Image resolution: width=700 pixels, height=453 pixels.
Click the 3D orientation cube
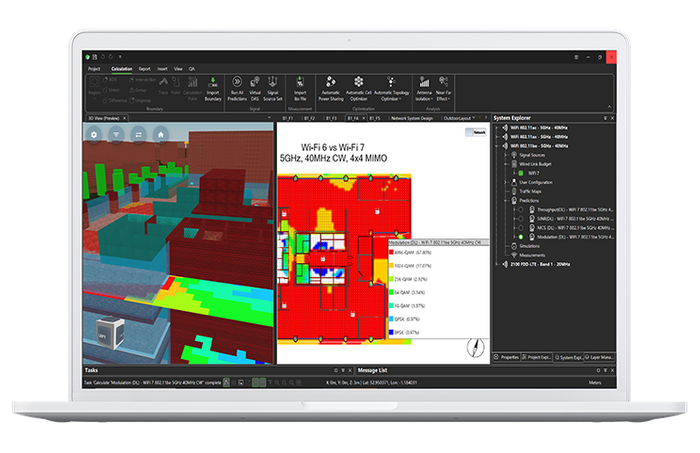pyautogui.click(x=110, y=333)
